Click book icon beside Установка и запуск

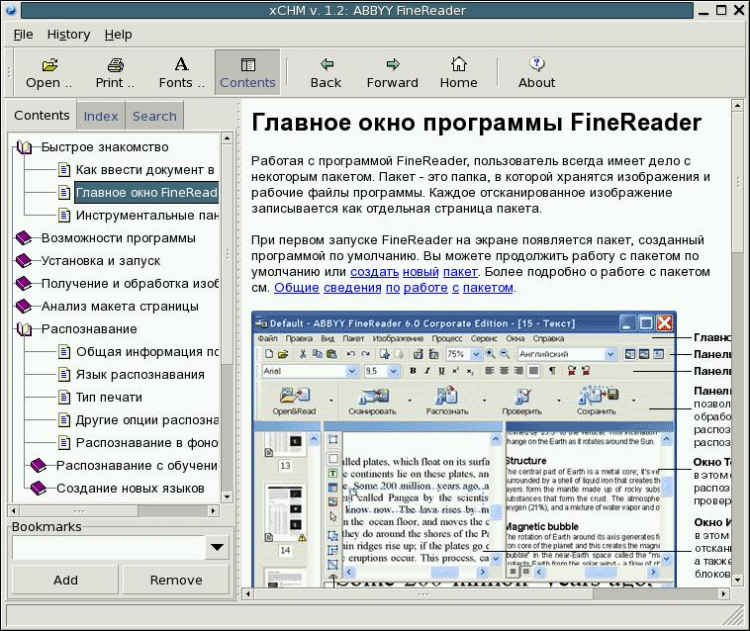pyautogui.click(x=23, y=261)
